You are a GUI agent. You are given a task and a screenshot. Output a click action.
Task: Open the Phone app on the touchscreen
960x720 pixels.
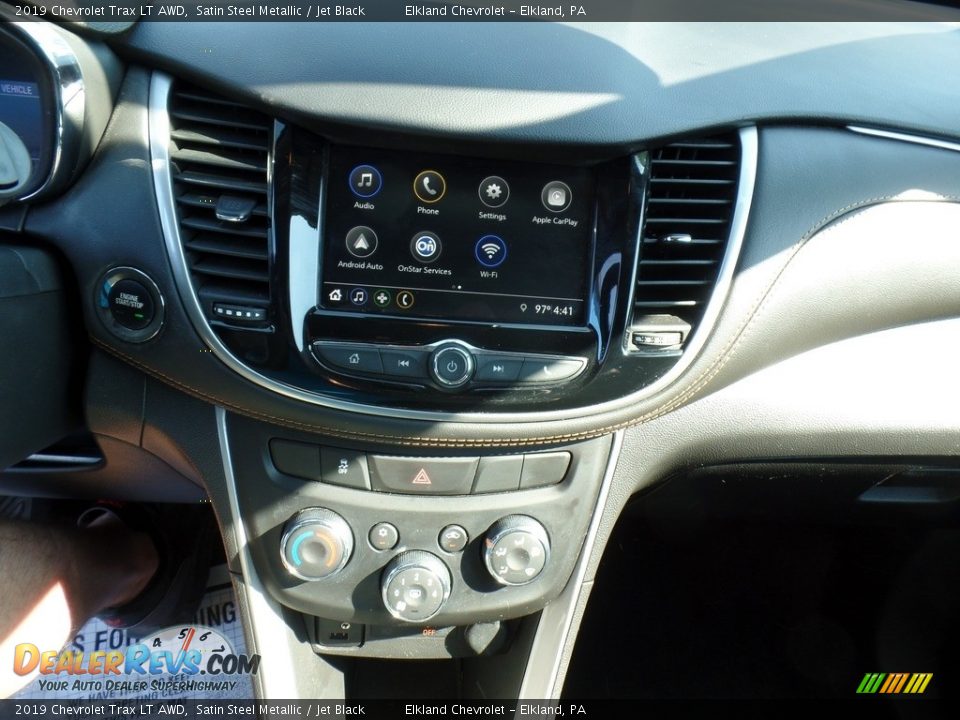point(430,187)
